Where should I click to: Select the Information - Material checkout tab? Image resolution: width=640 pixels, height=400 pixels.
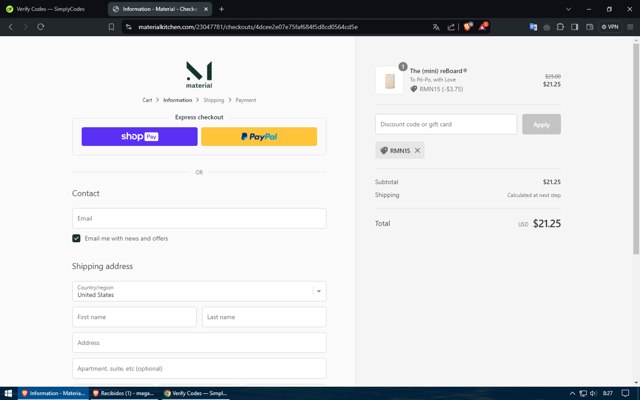pos(160,9)
